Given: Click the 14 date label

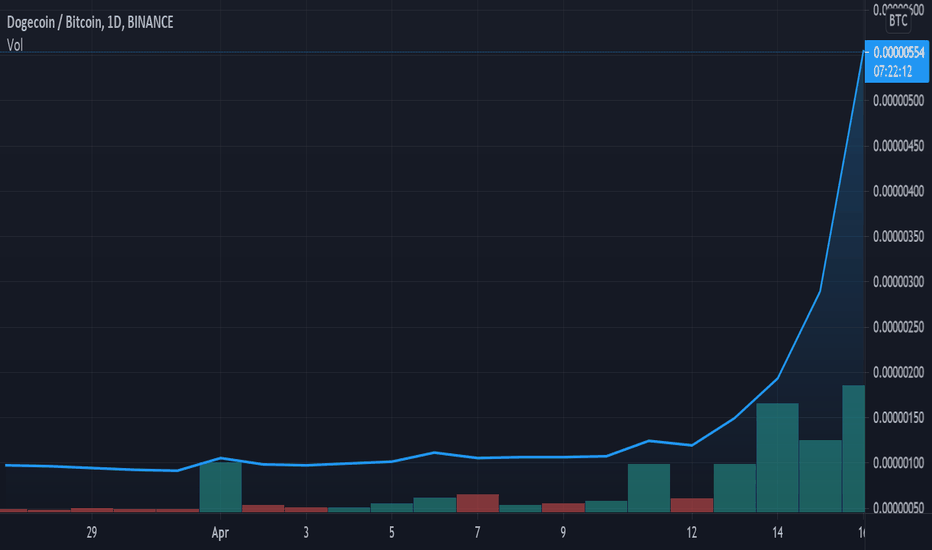Looking at the screenshot, I should tap(777, 532).
